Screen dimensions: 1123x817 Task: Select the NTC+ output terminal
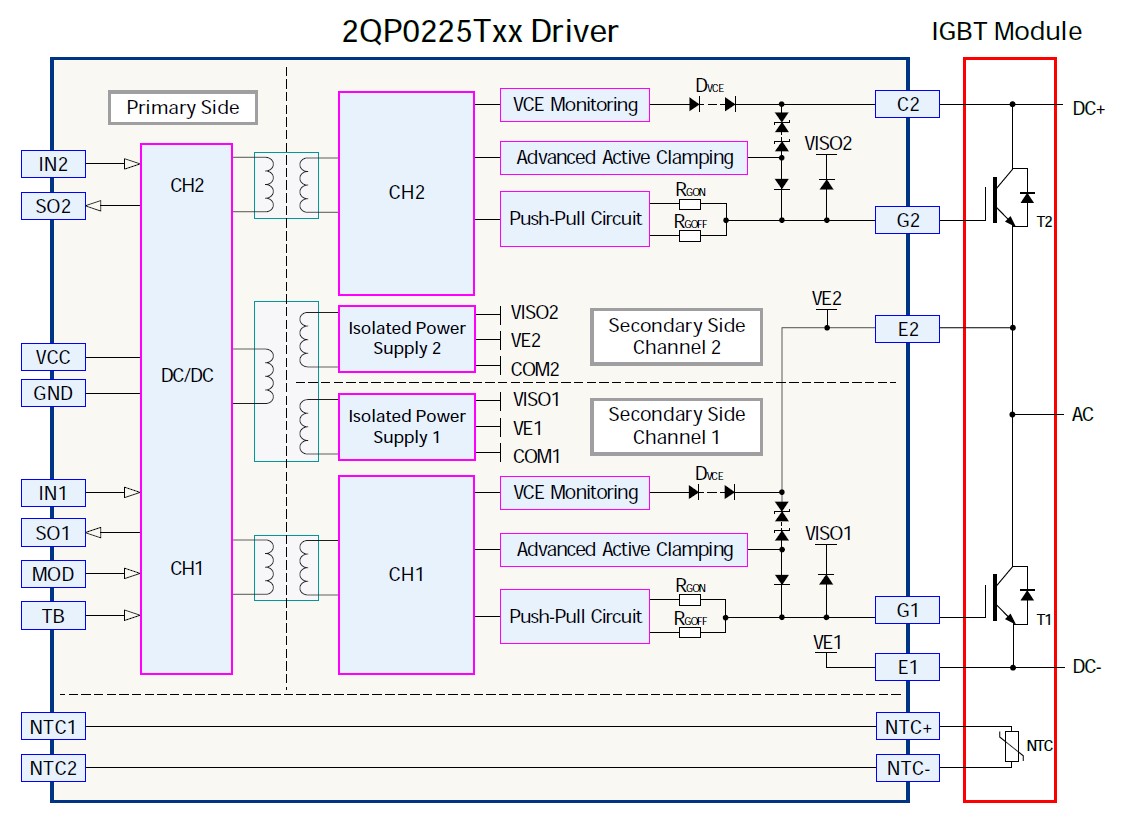907,727
